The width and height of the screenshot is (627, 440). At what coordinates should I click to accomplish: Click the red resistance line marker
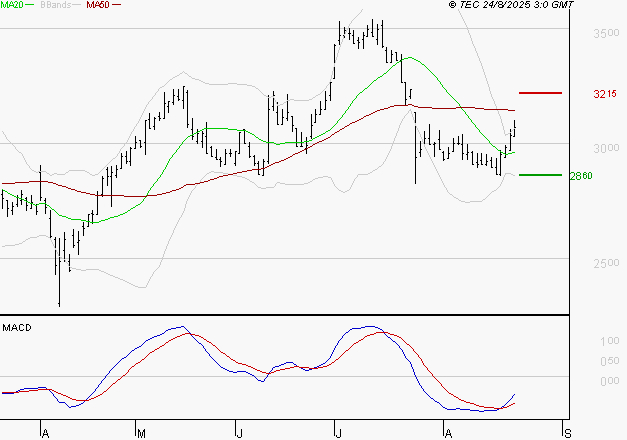[540, 93]
